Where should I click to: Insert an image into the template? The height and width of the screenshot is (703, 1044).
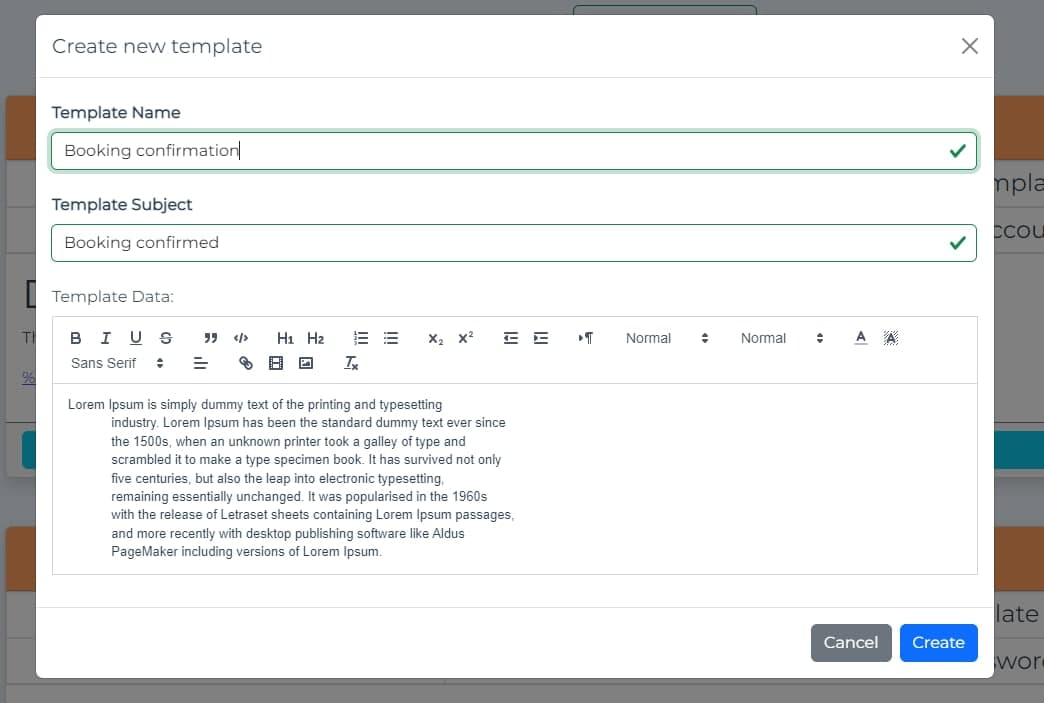(305, 363)
